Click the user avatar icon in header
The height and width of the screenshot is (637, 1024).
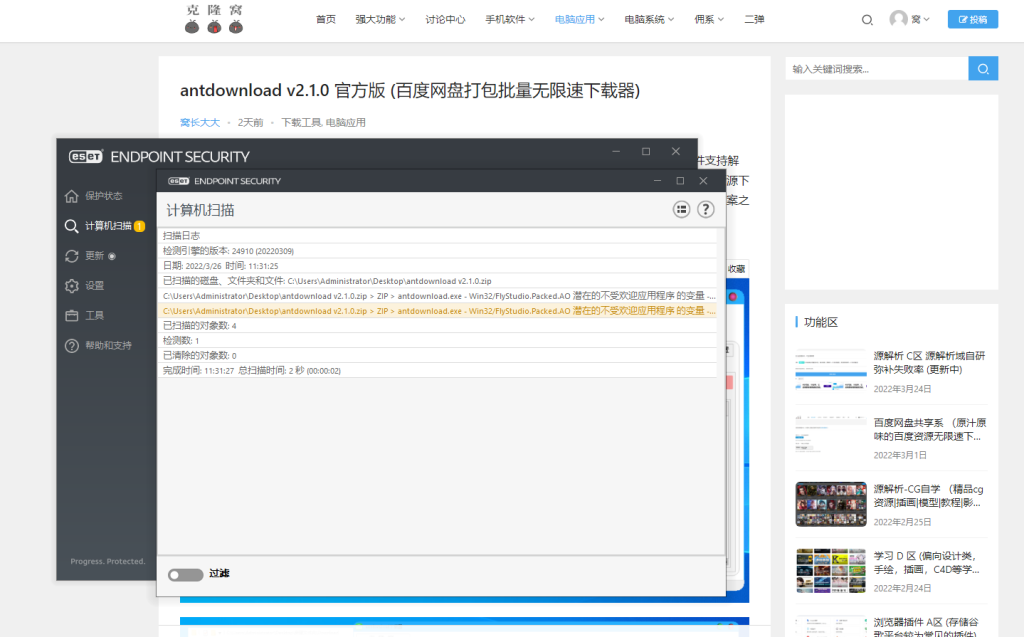coord(899,19)
